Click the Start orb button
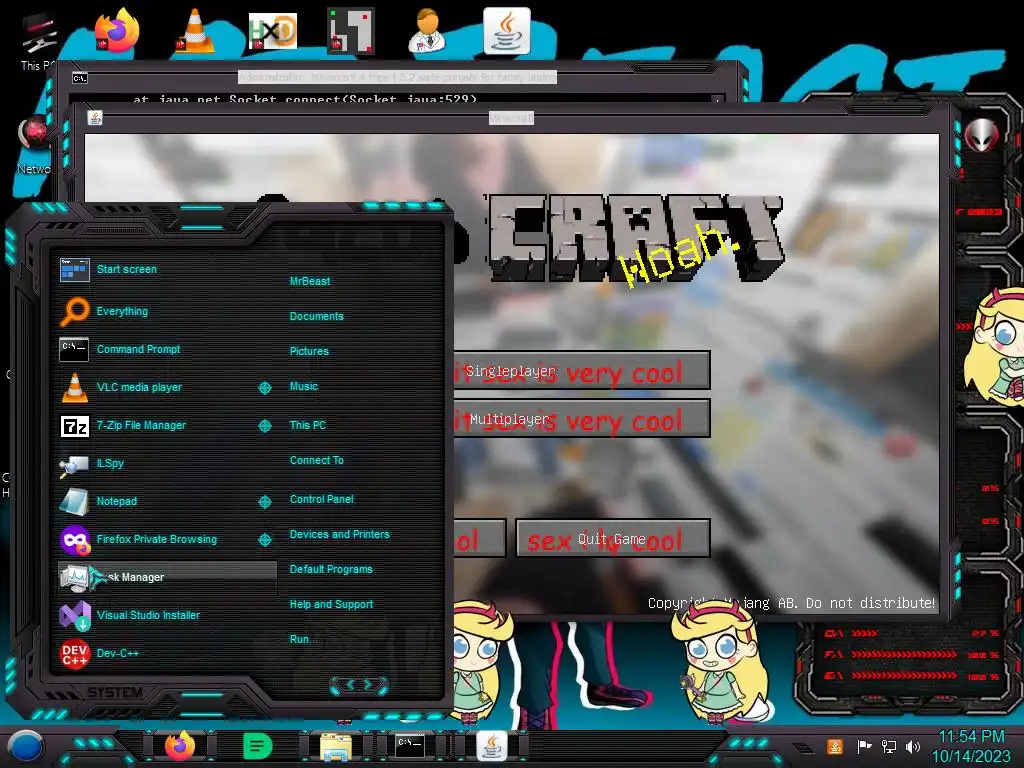The height and width of the screenshot is (768, 1024). [25, 747]
